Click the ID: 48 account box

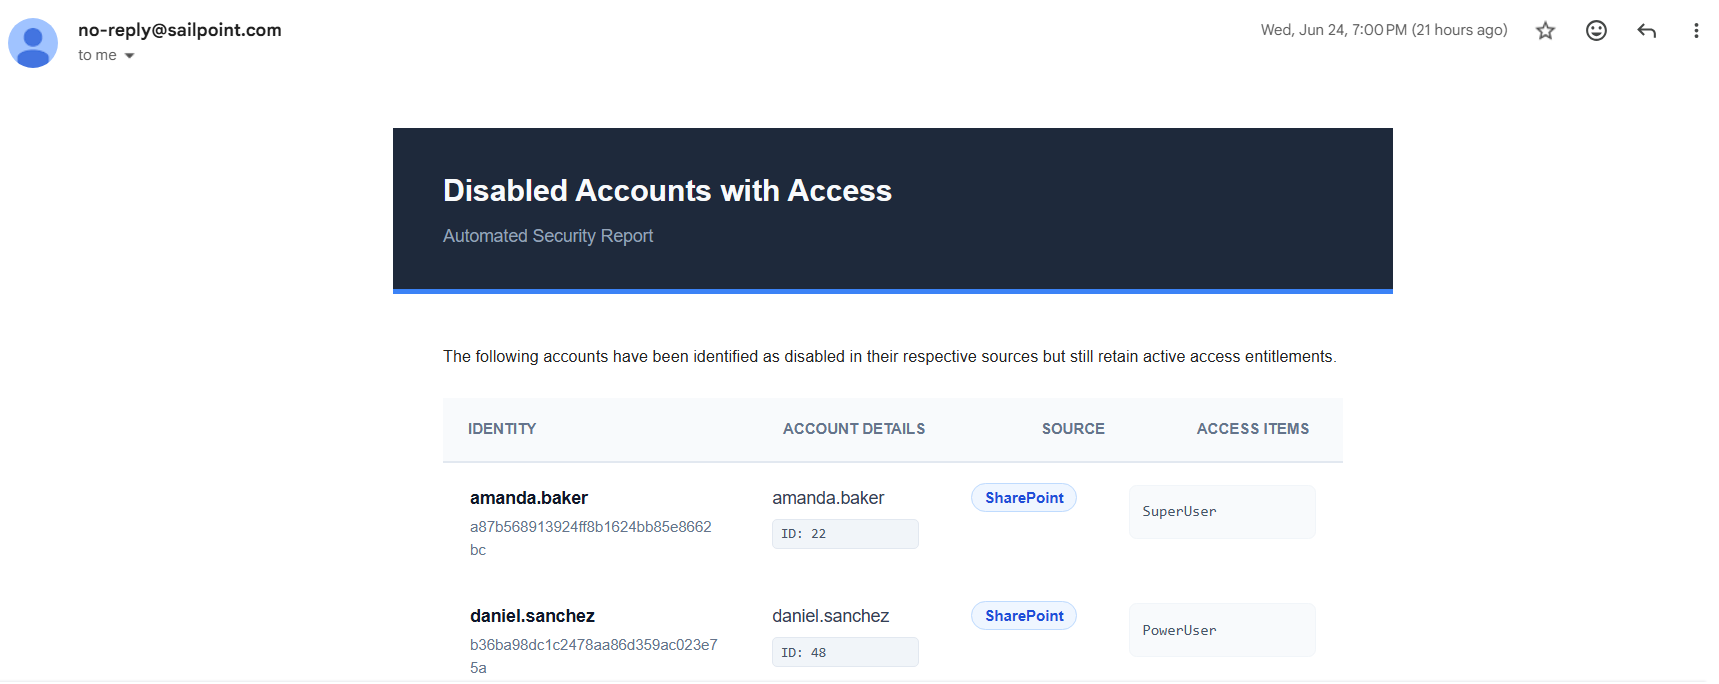[845, 652]
